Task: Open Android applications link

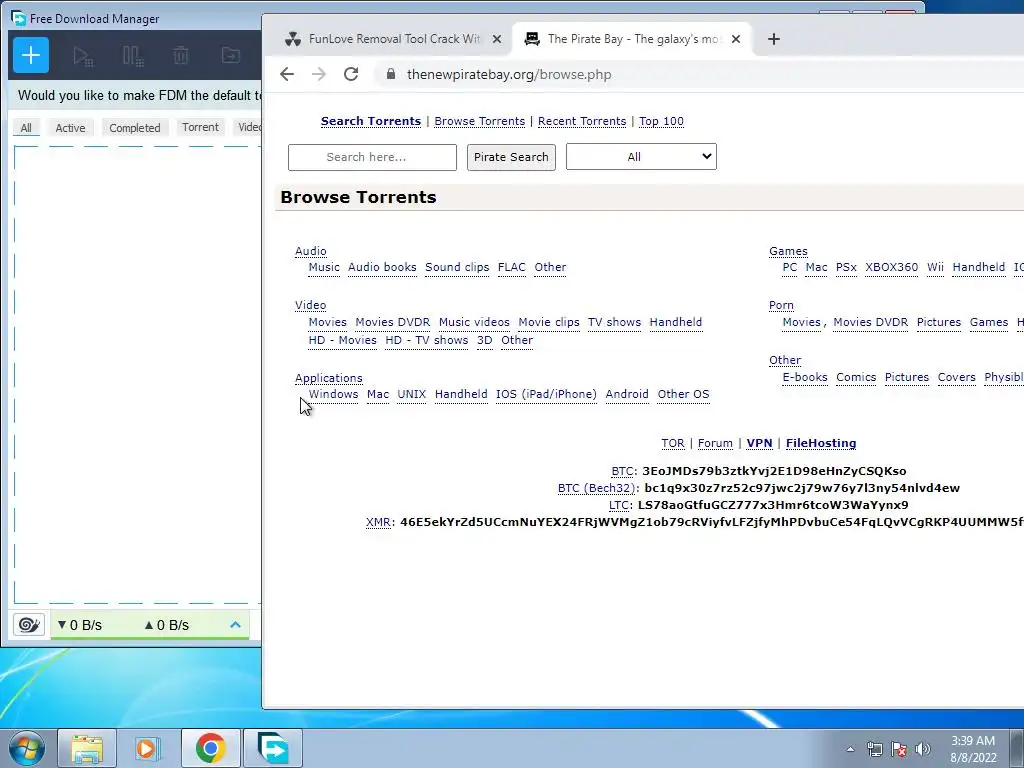Action: [x=627, y=394]
